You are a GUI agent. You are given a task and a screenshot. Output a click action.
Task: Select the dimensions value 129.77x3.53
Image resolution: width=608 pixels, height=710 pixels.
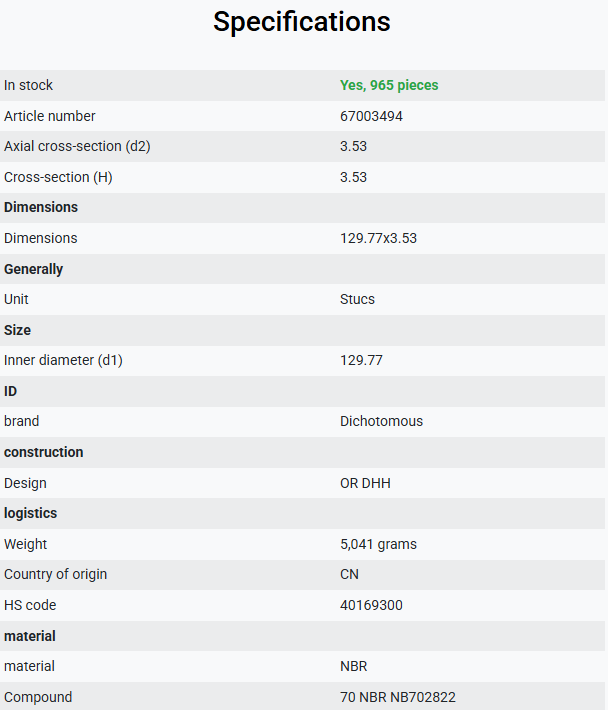coord(378,238)
